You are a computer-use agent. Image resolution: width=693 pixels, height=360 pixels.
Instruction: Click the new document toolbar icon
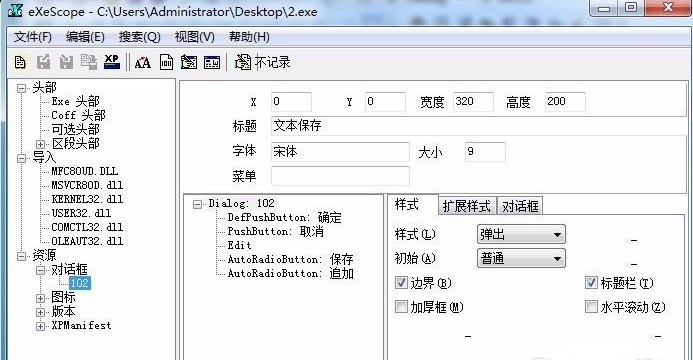click(20, 62)
